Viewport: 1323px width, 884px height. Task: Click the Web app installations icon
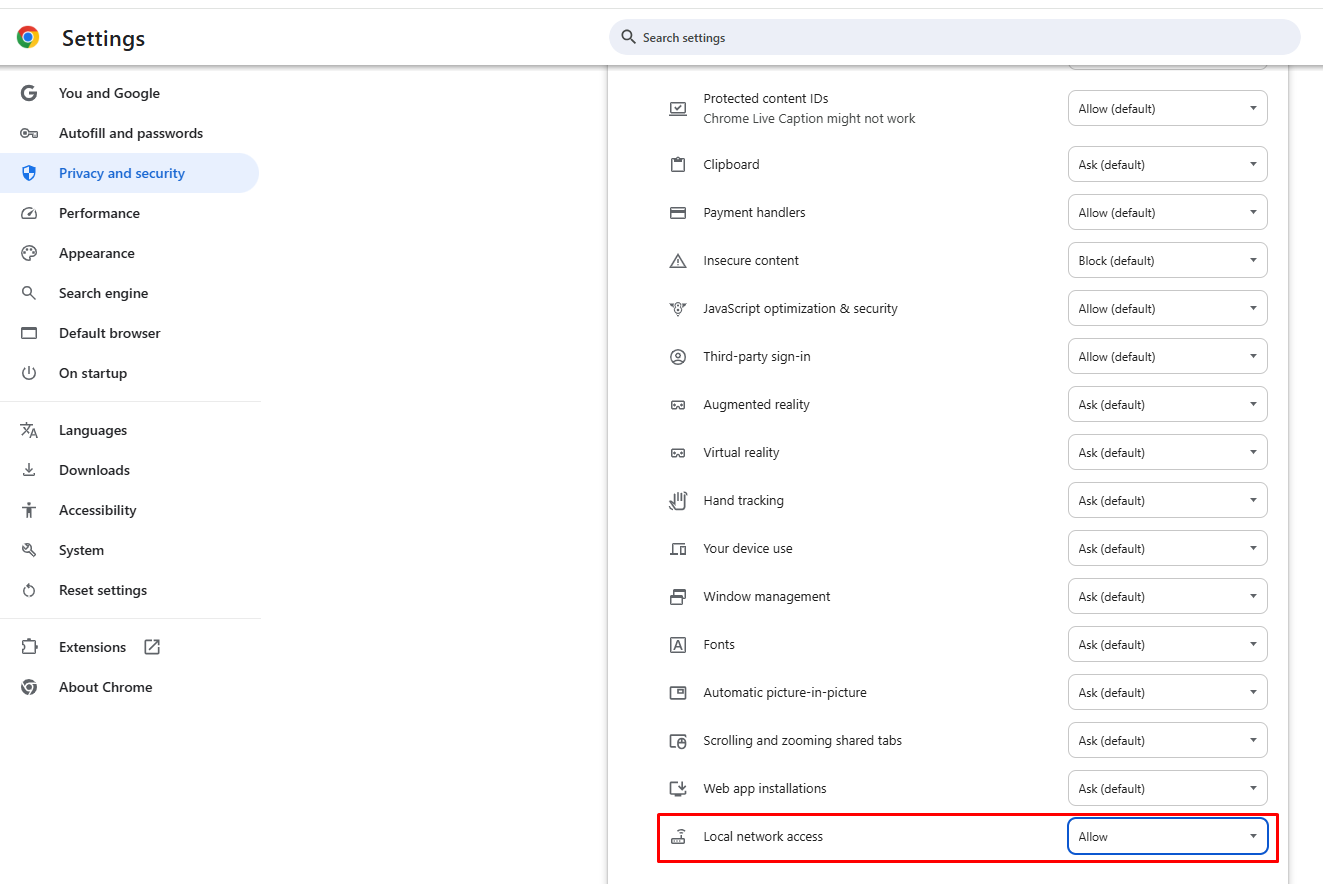pos(678,789)
